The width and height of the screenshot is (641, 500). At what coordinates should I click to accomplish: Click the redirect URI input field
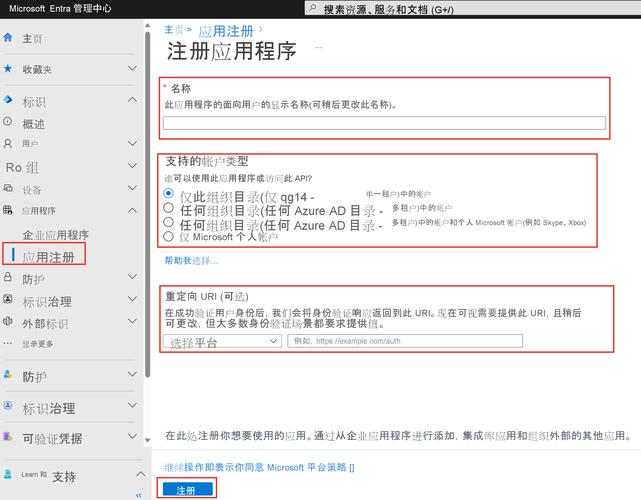[405, 341]
